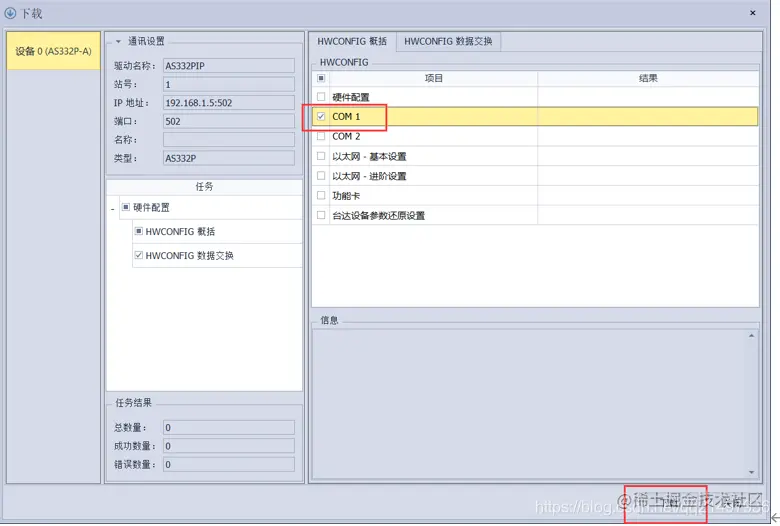Select the 以太网 - 基本设置 row text
780x526 pixels.
click(x=369, y=156)
